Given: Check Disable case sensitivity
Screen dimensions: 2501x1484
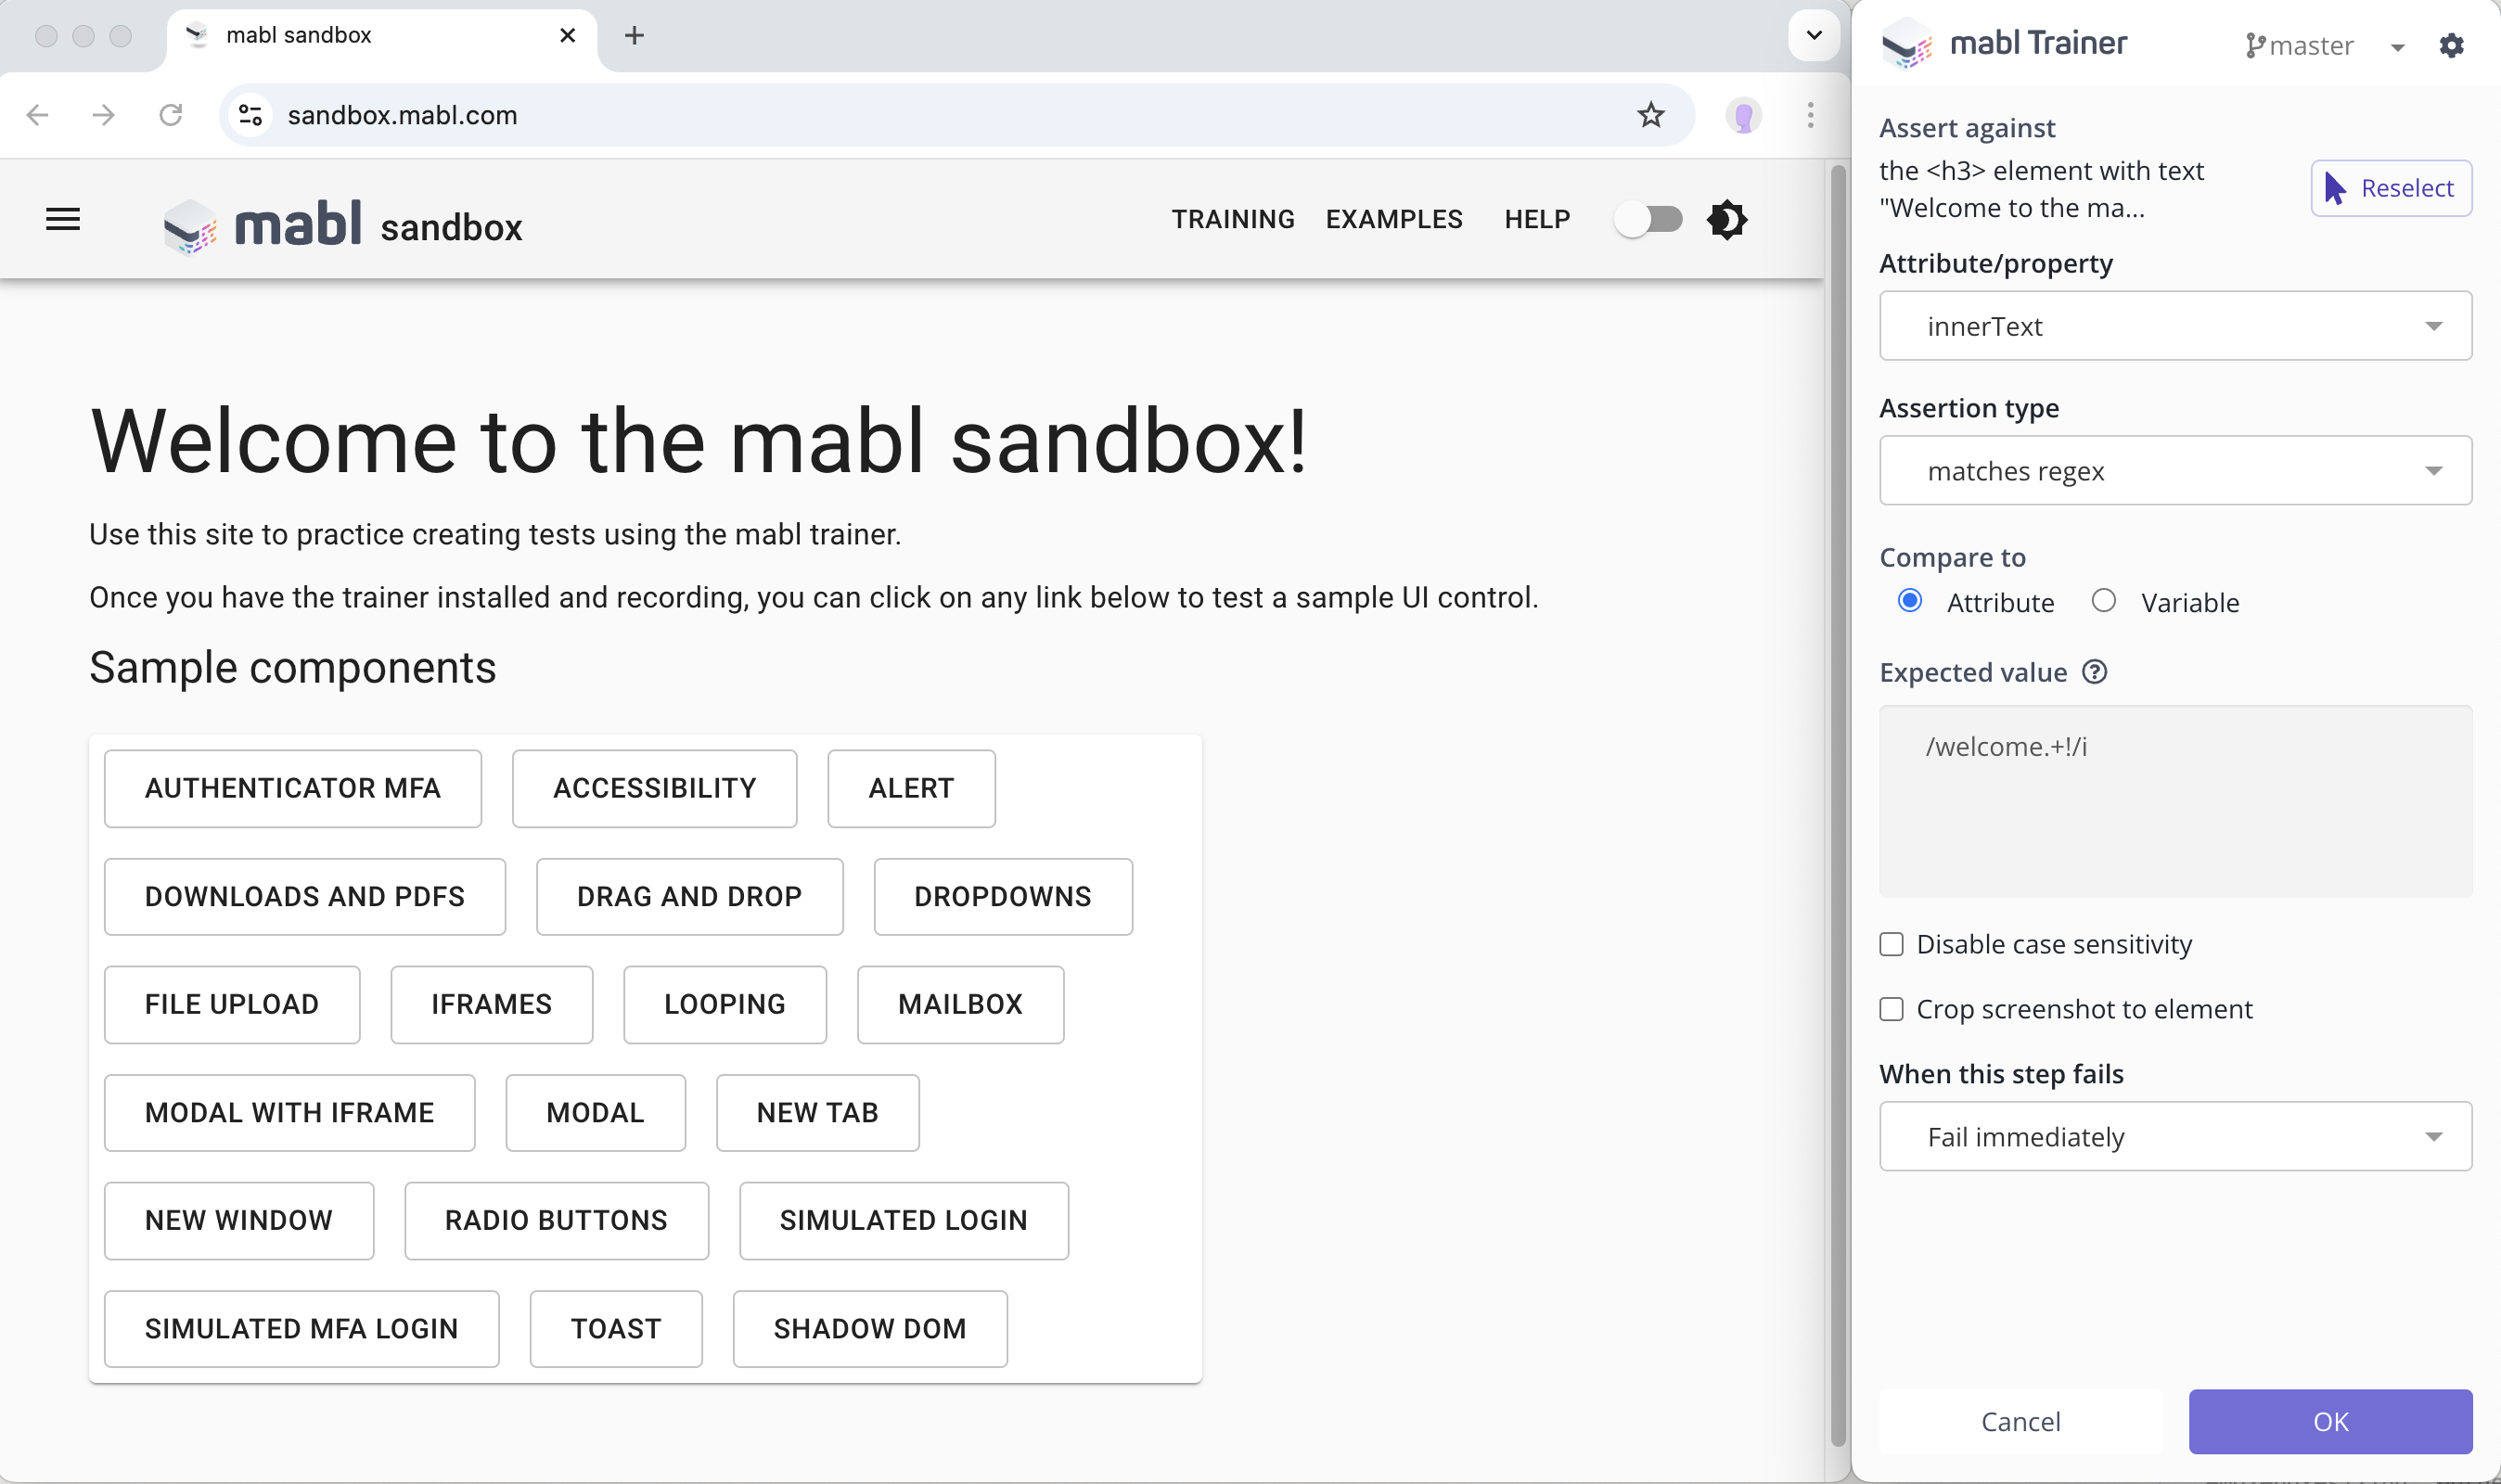Looking at the screenshot, I should (x=1891, y=944).
